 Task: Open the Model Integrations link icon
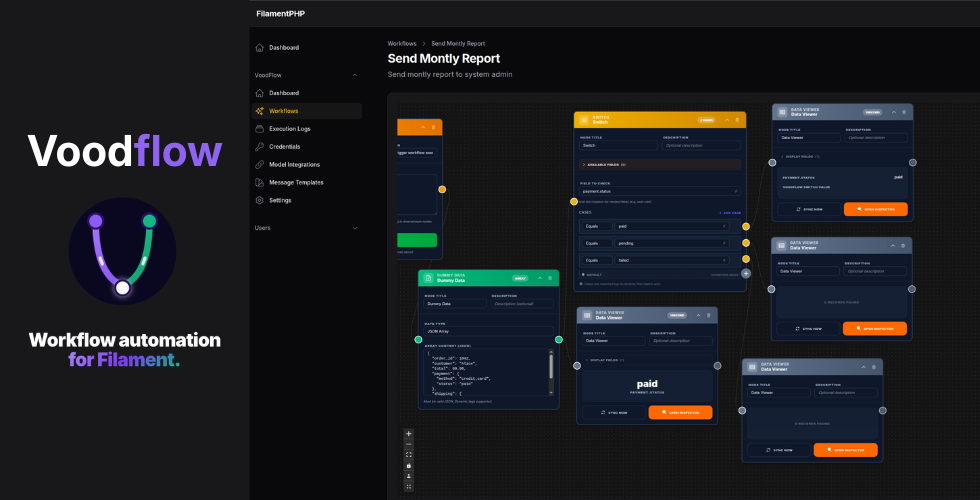pos(260,165)
